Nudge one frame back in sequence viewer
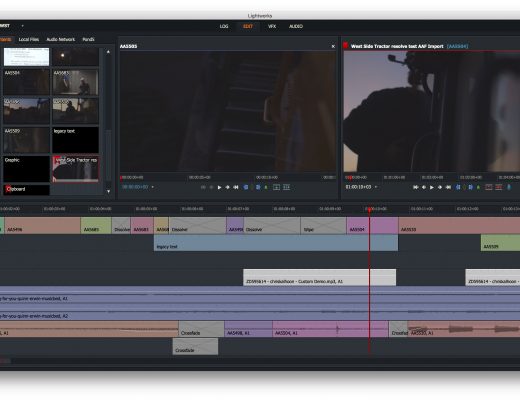Screen dimensions: 520x400 pos(424,187)
